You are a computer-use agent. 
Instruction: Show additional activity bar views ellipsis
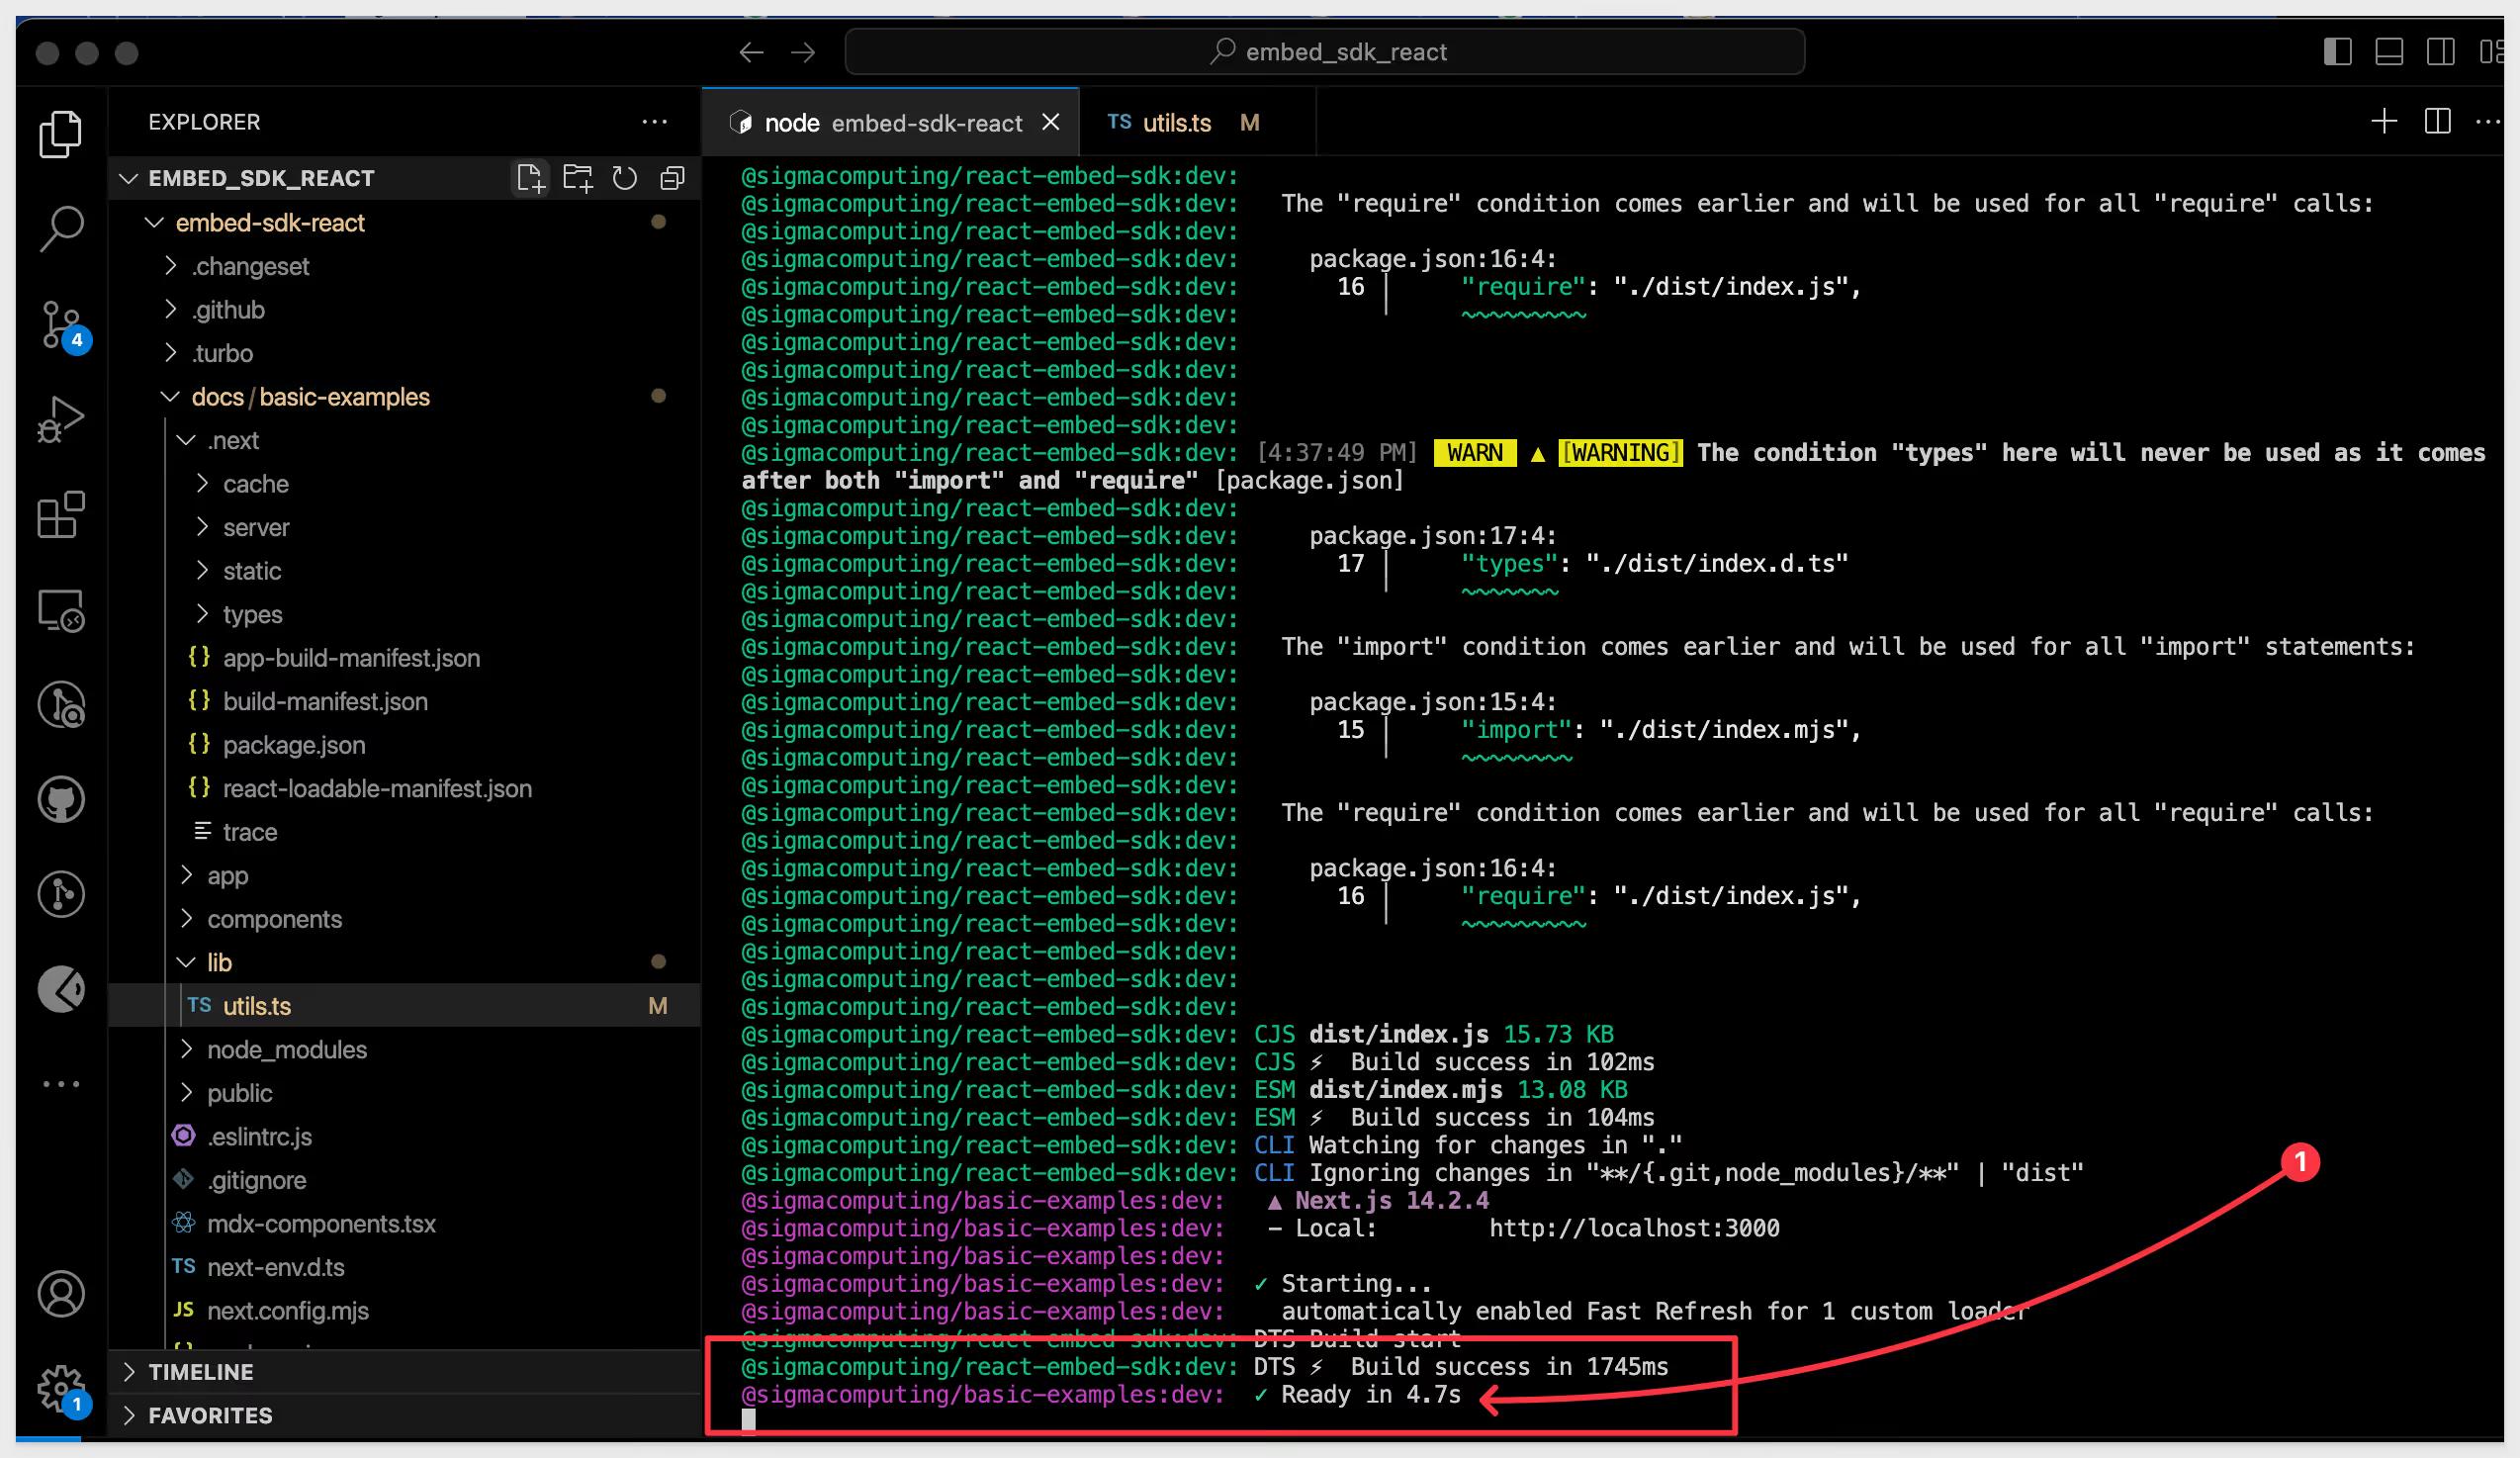point(61,1083)
